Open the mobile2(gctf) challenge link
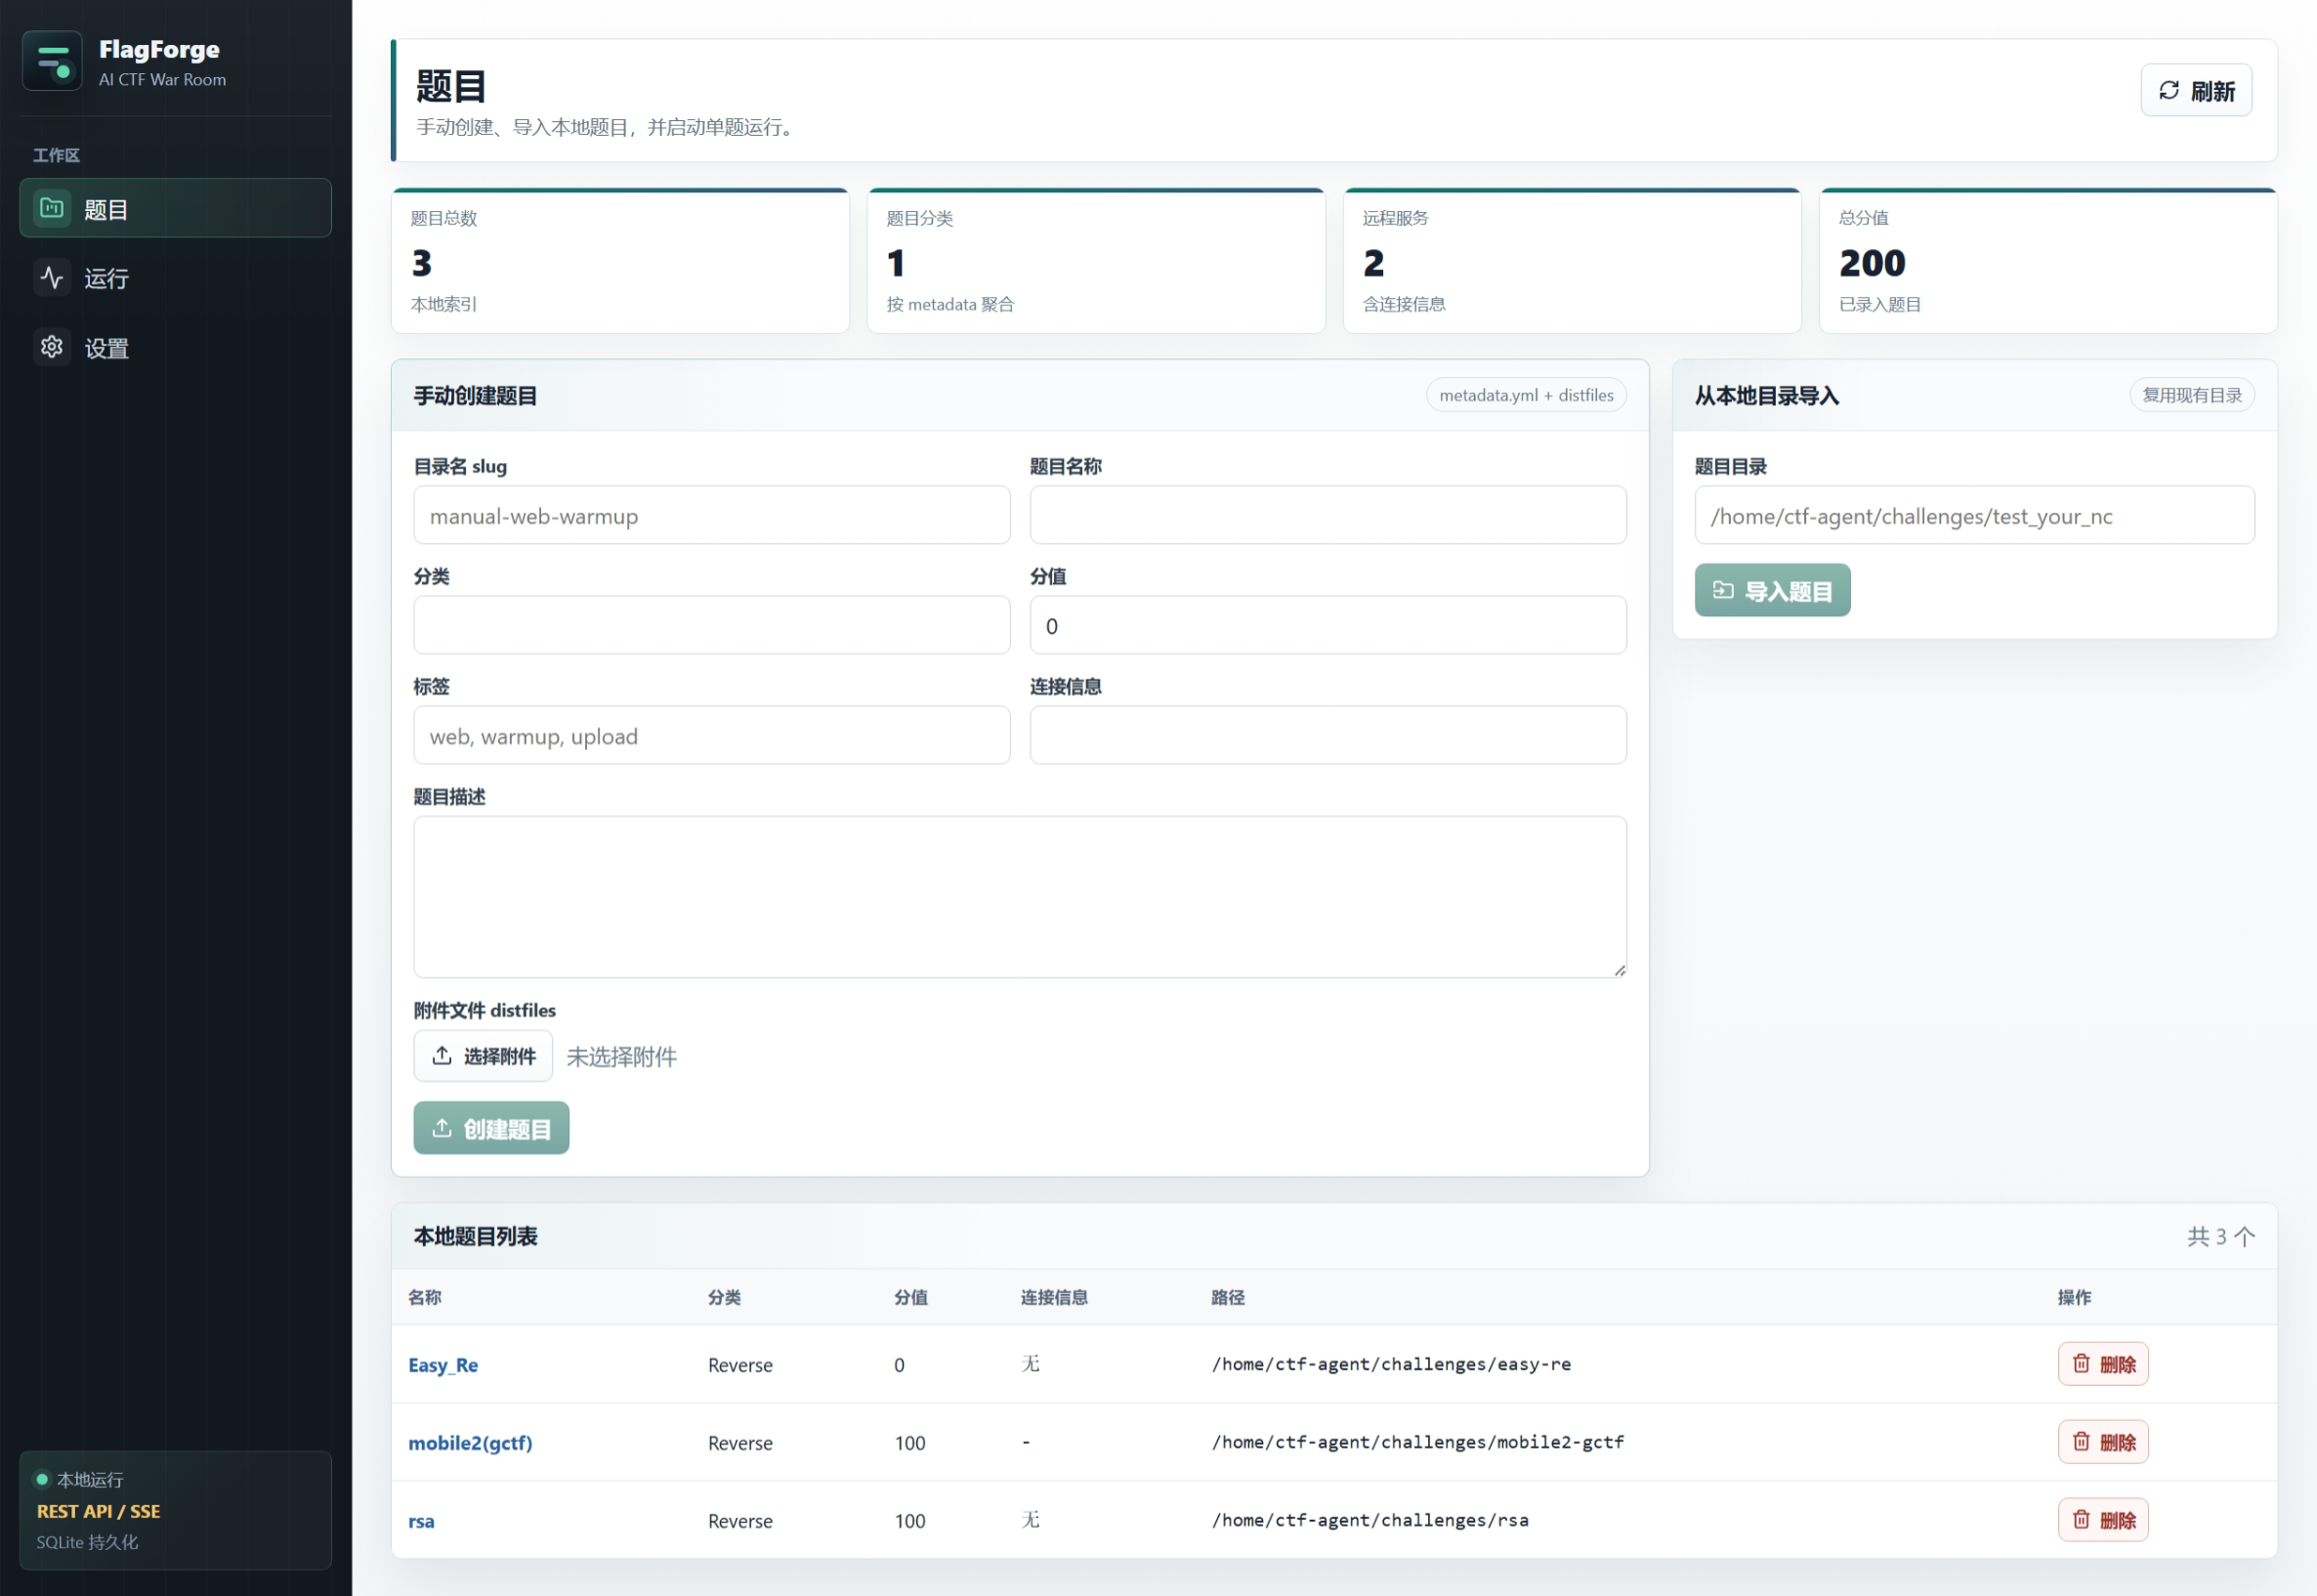This screenshot has height=1596, width=2317. click(470, 1442)
